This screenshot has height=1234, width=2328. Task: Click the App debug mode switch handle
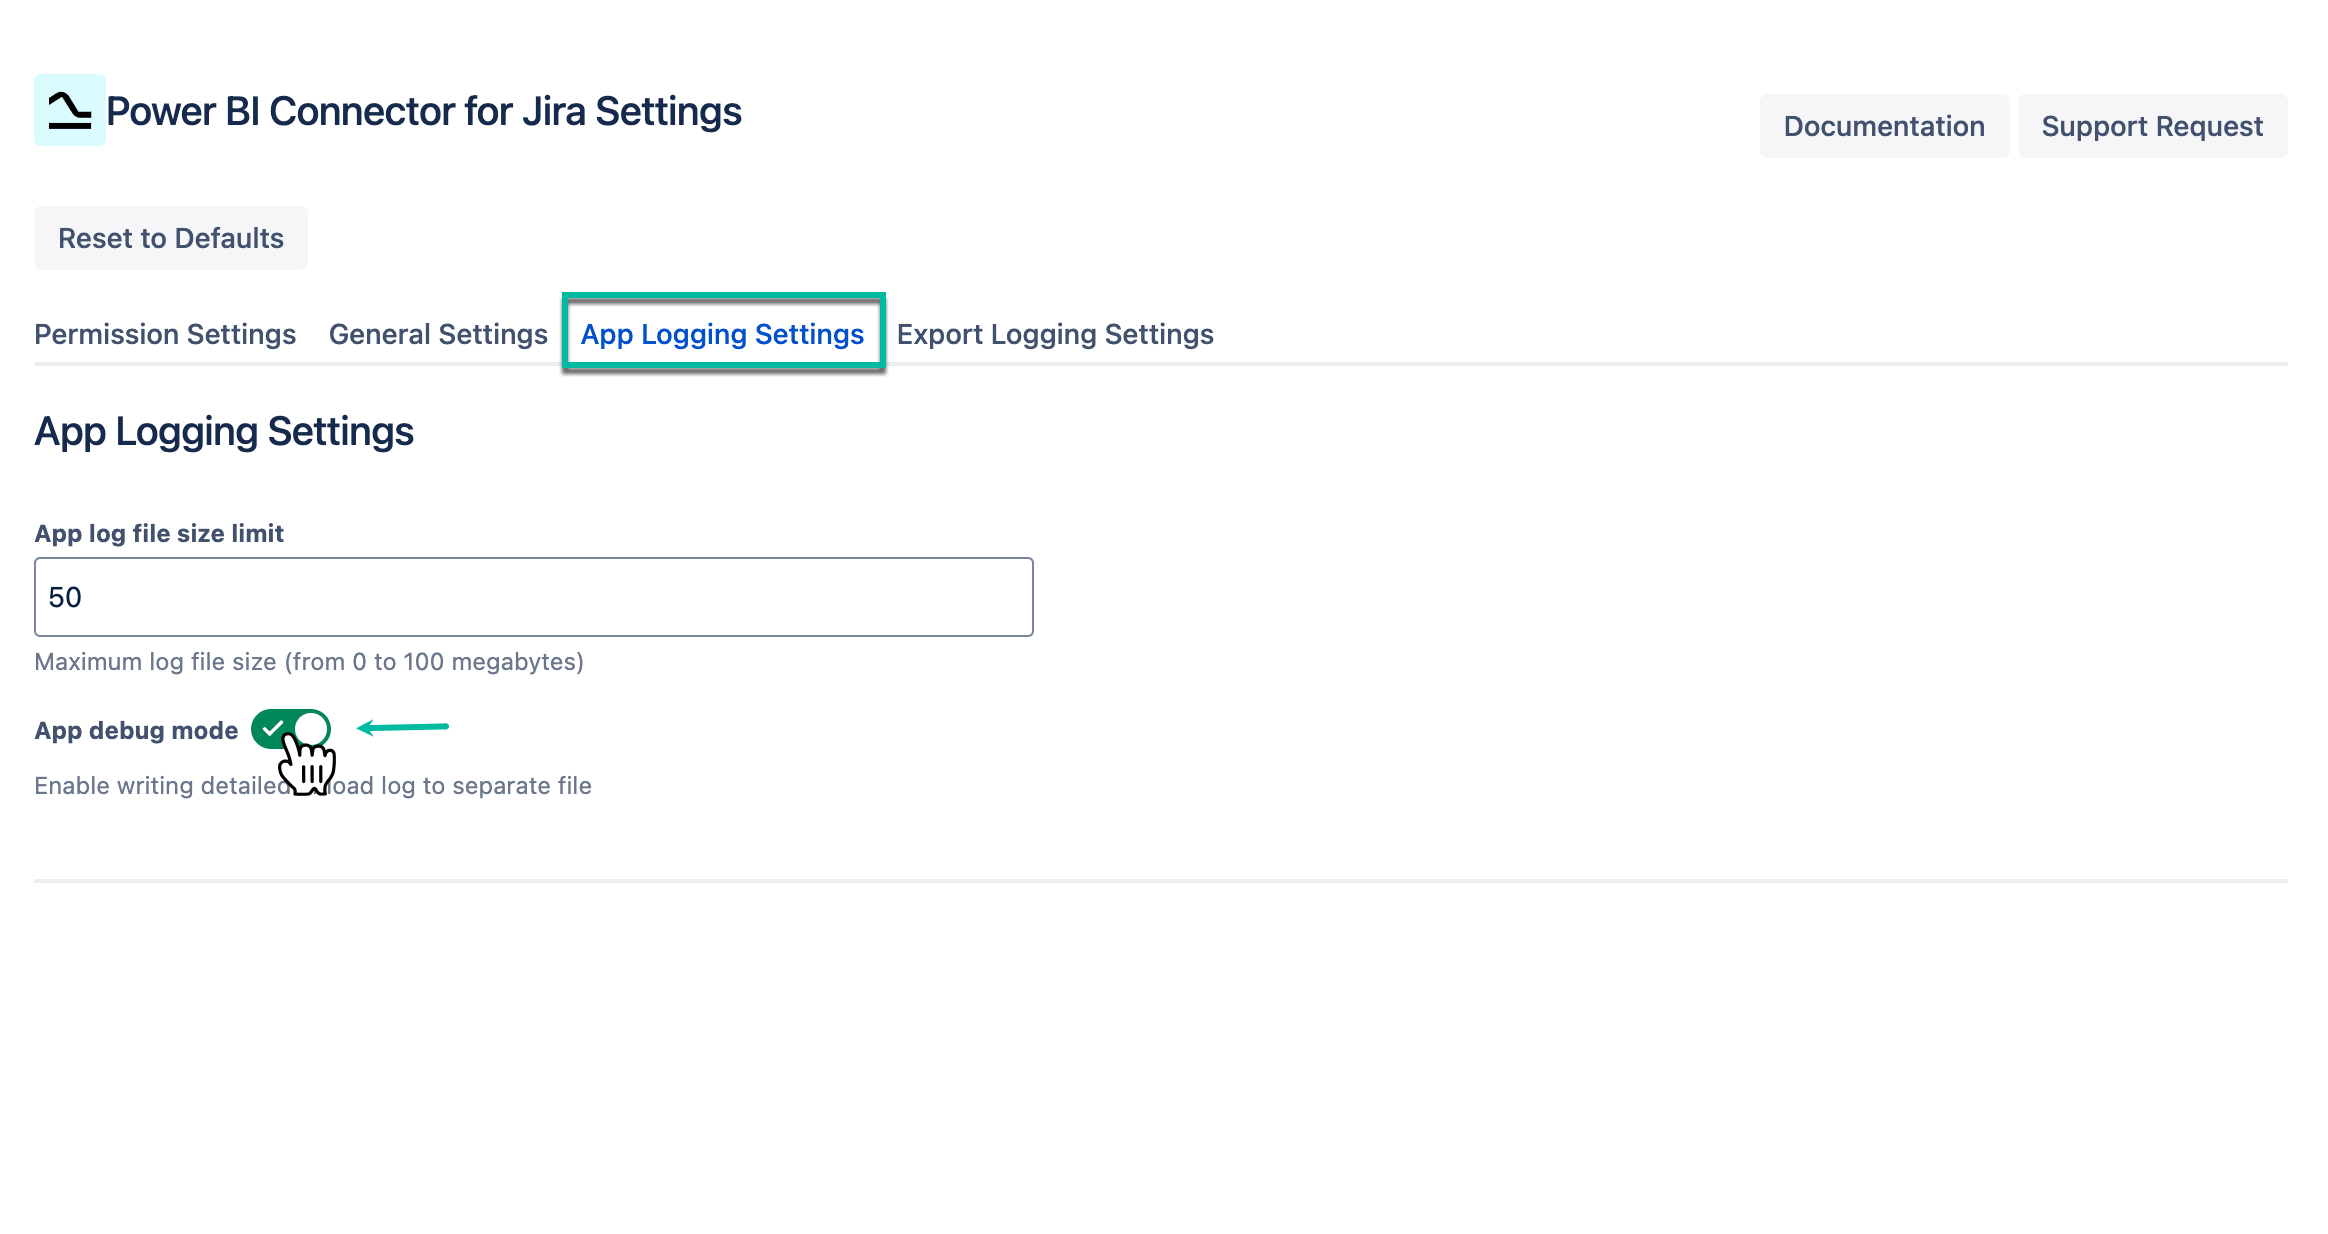tap(312, 729)
